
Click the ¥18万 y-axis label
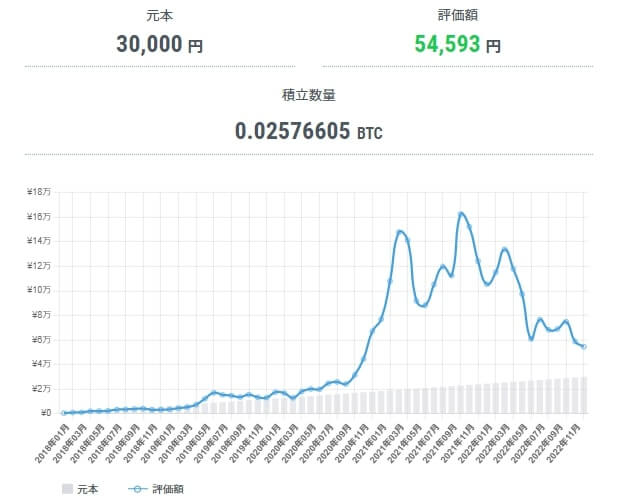39,192
